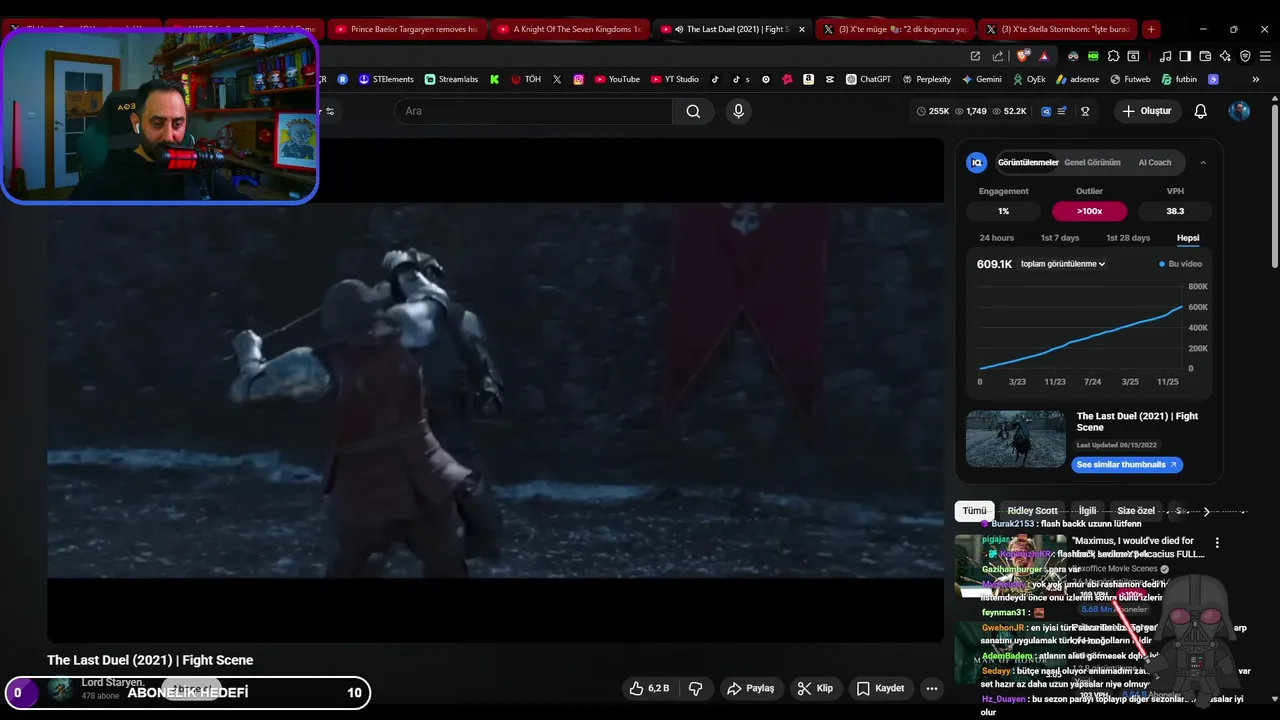The width and height of the screenshot is (1280, 720).
Task: Select the Genel Görünüm panel tab
Action: 1092,162
